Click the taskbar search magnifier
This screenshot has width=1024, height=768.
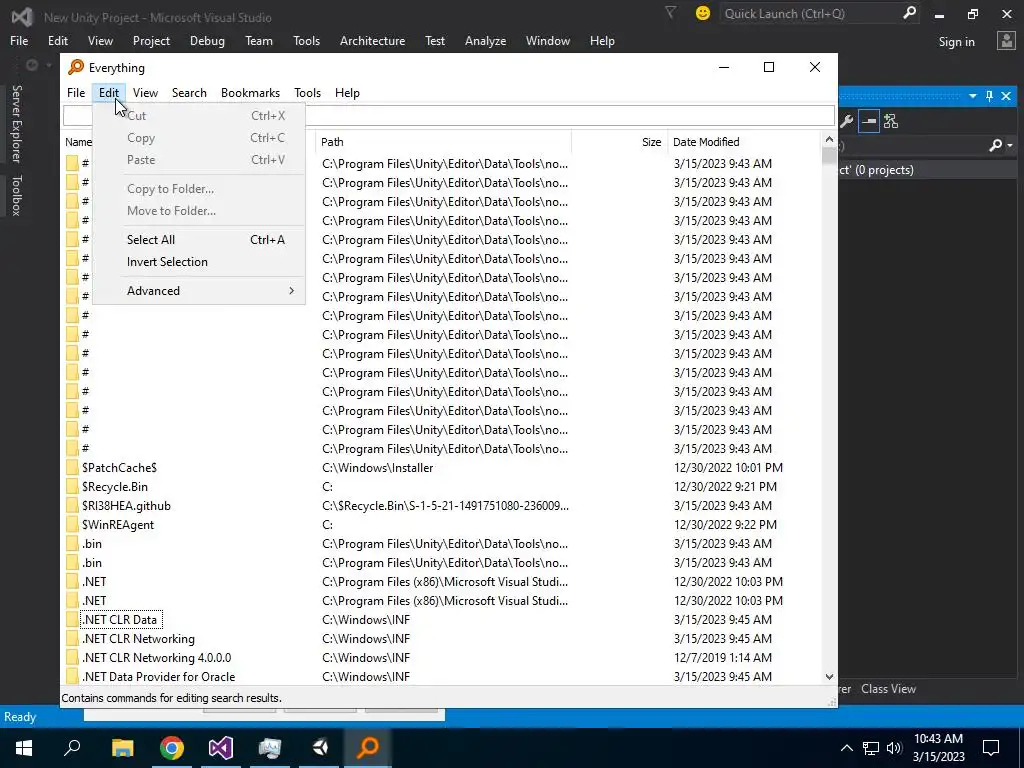[x=72, y=747]
